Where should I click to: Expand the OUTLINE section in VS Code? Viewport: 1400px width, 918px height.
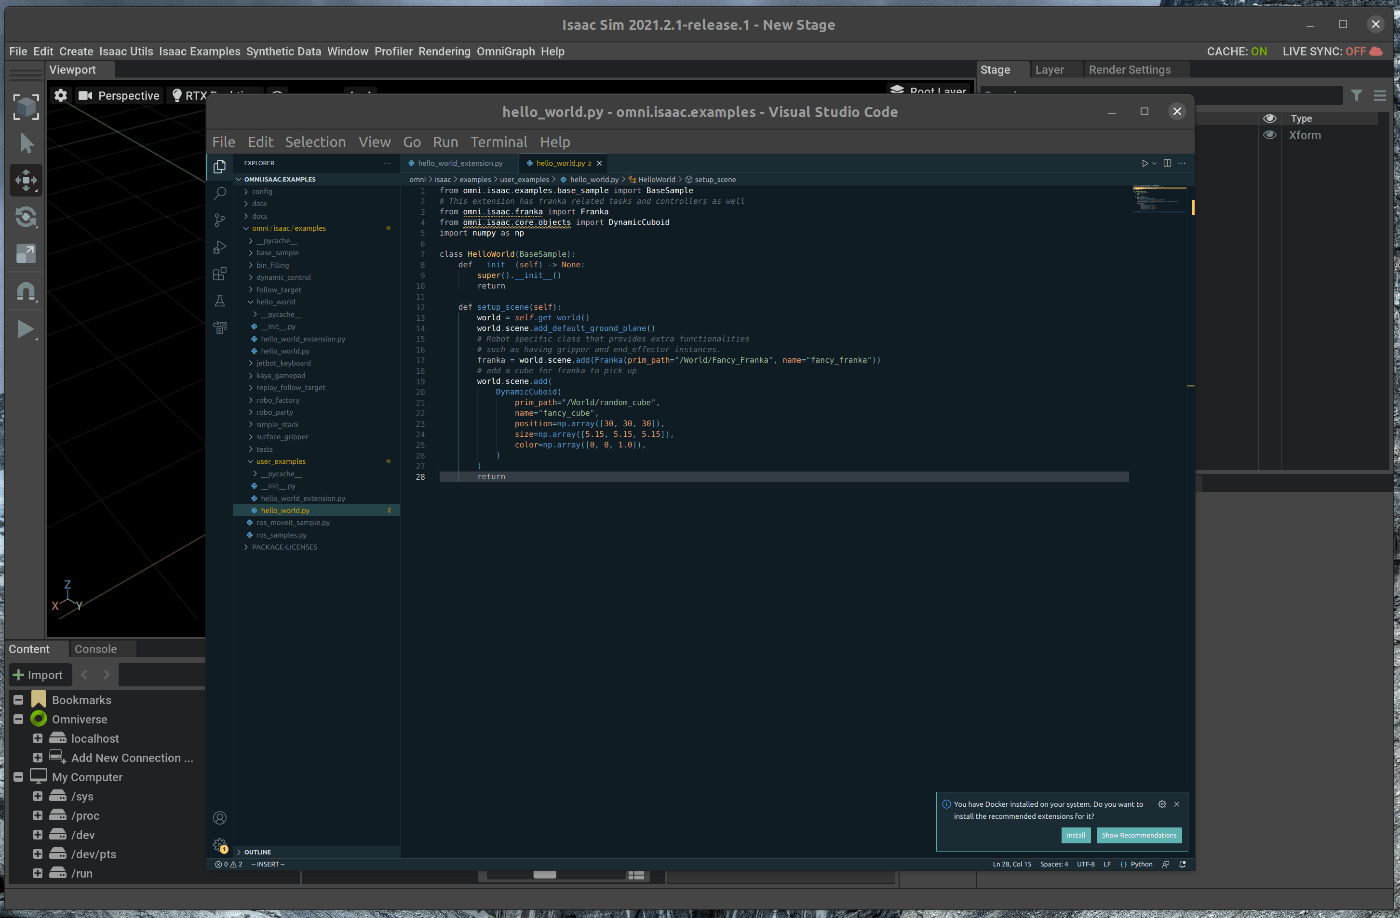257,852
